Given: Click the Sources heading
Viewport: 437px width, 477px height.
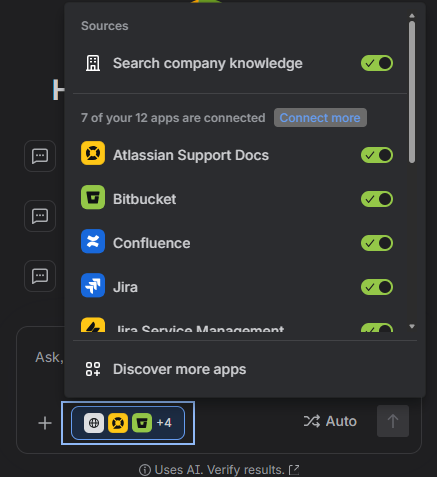Looking at the screenshot, I should pyautogui.click(x=105, y=26).
